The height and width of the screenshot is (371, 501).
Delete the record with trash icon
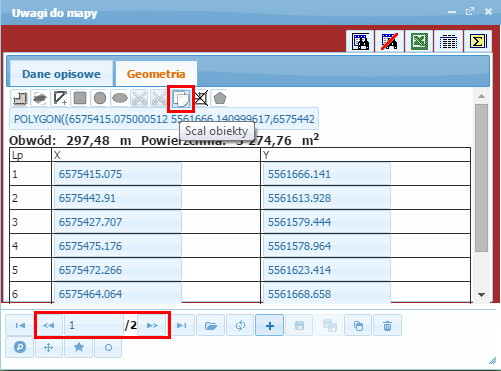point(387,325)
